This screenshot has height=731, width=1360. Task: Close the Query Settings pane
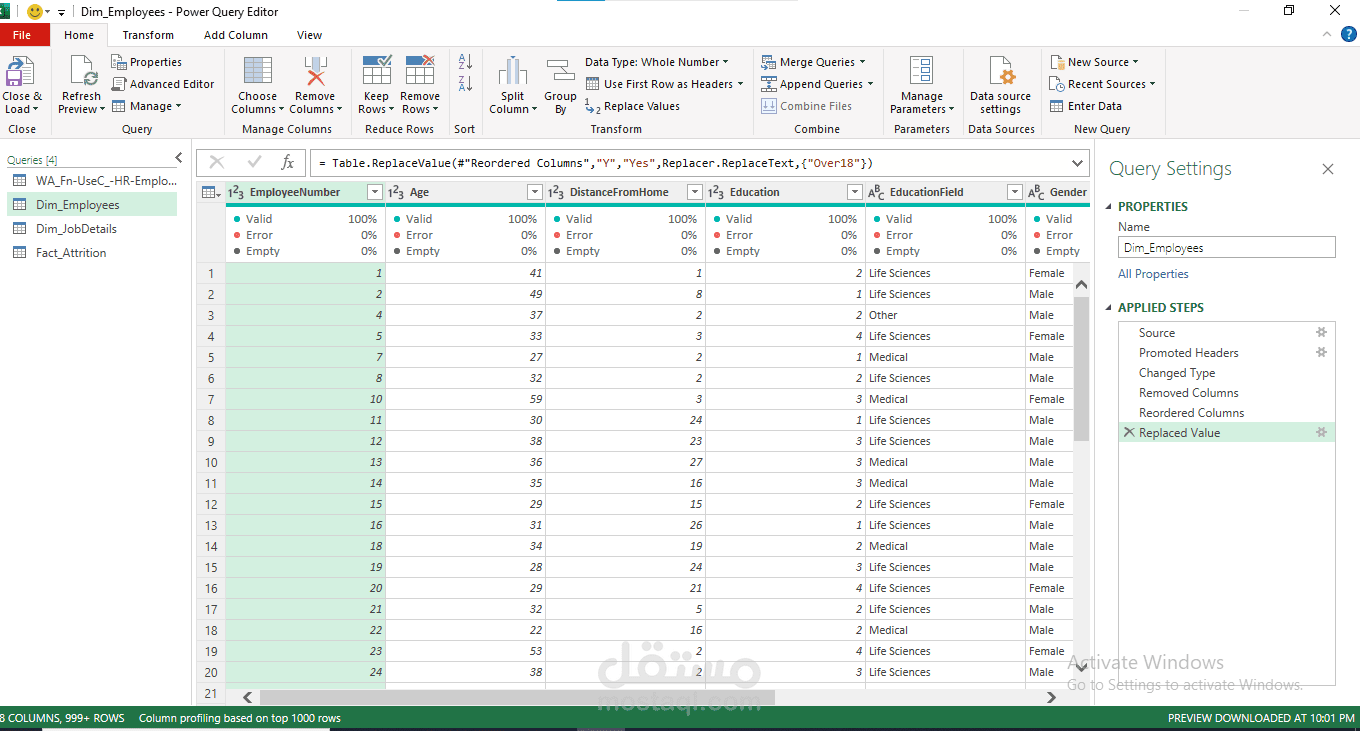pyautogui.click(x=1328, y=169)
